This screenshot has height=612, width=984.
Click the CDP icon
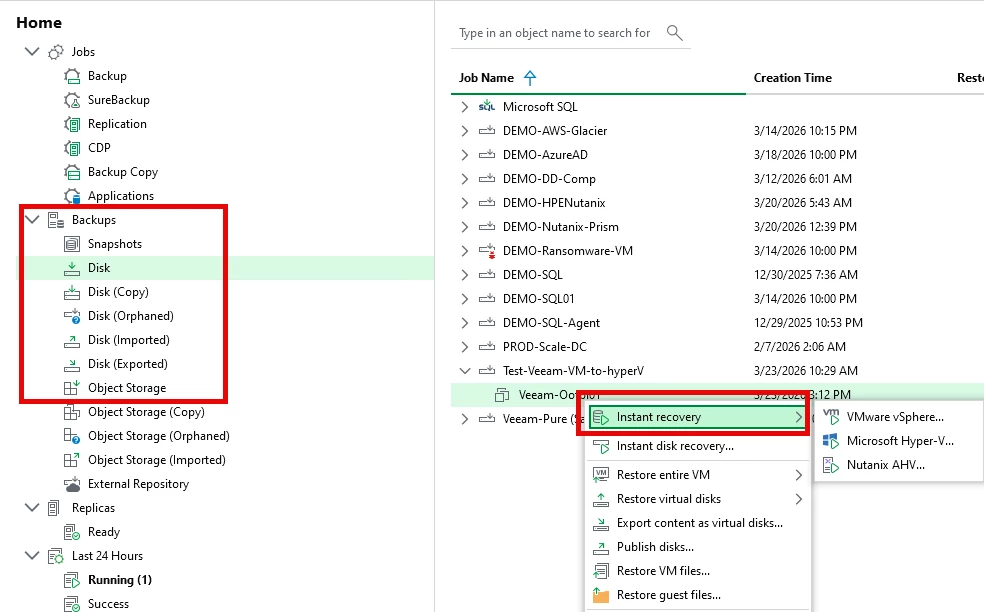(72, 148)
